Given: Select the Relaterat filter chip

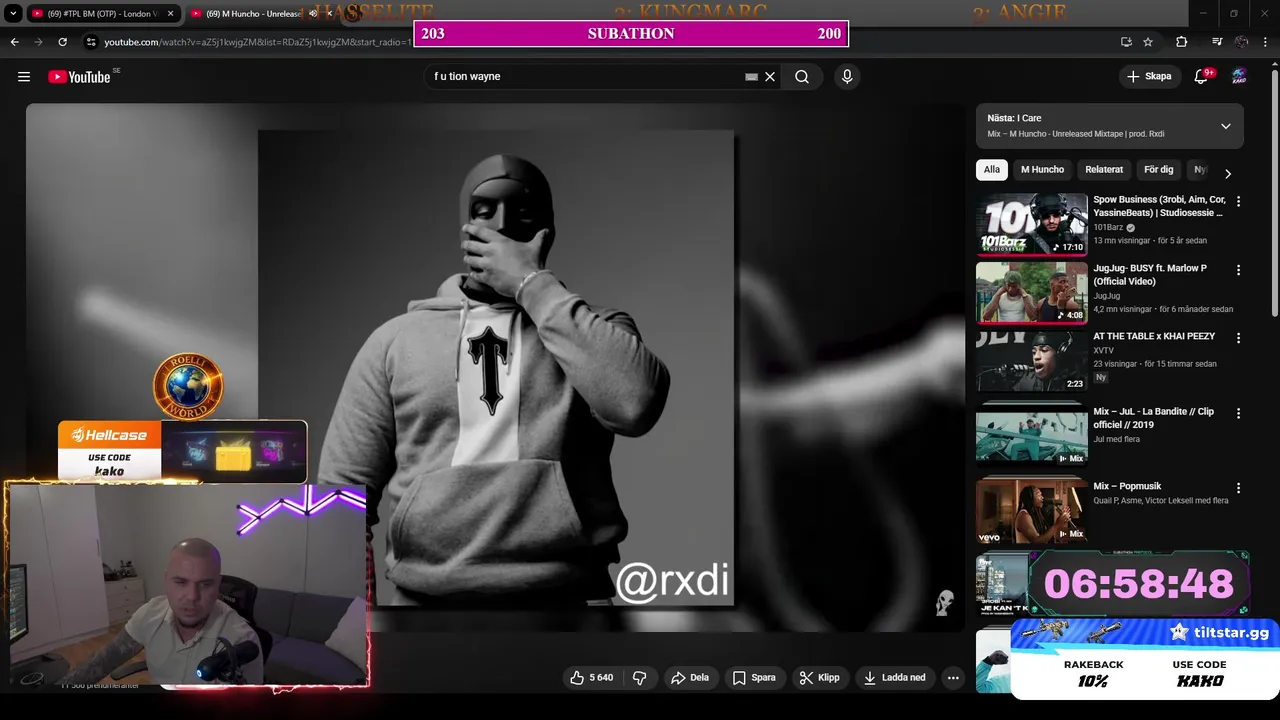Looking at the screenshot, I should 1104,170.
